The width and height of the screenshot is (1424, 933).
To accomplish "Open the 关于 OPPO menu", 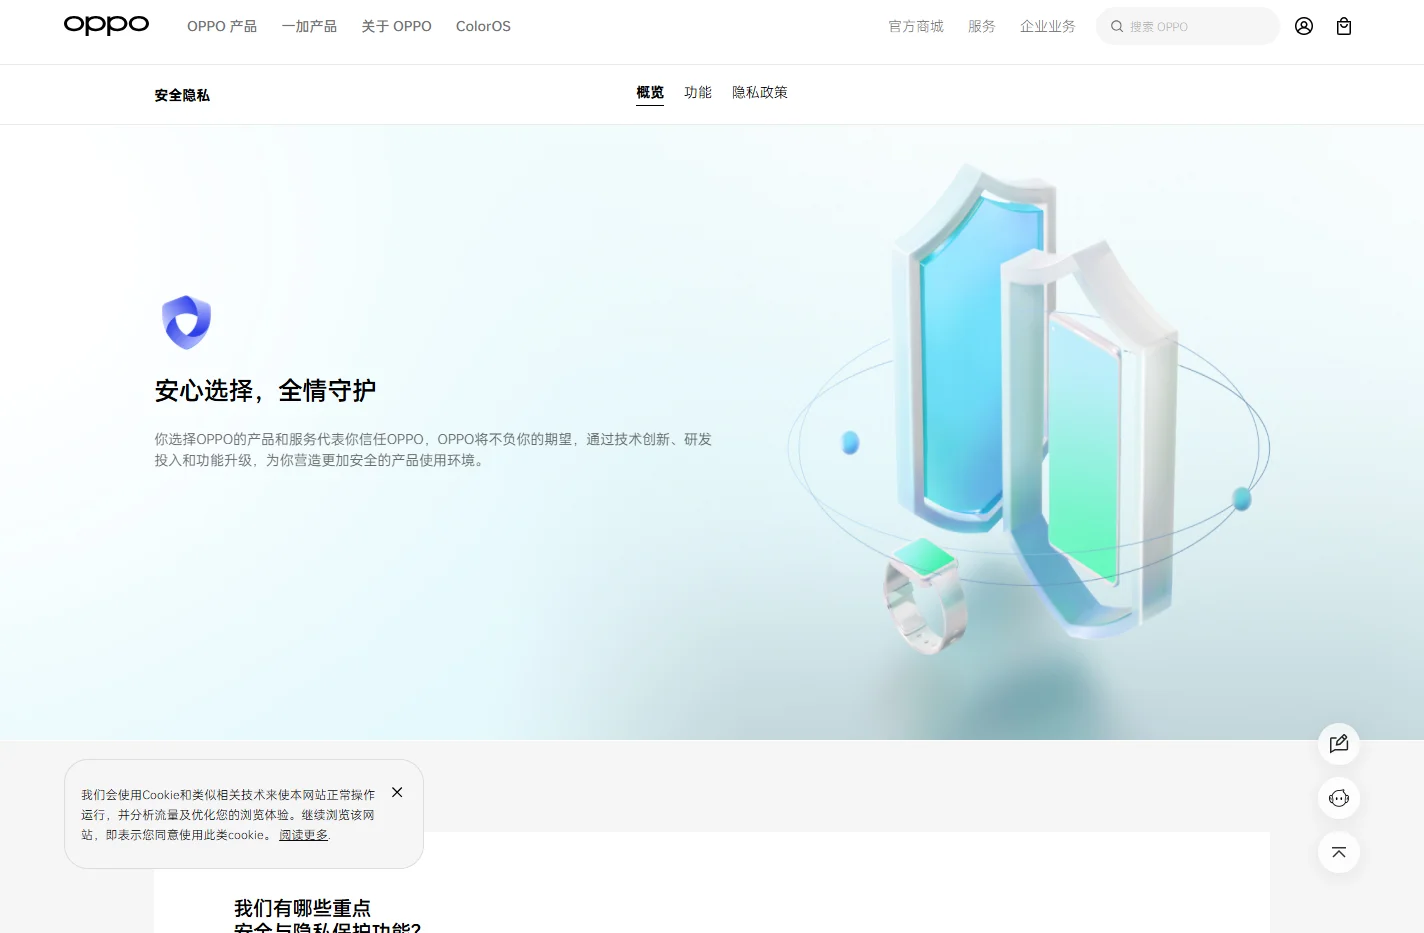I will (397, 26).
